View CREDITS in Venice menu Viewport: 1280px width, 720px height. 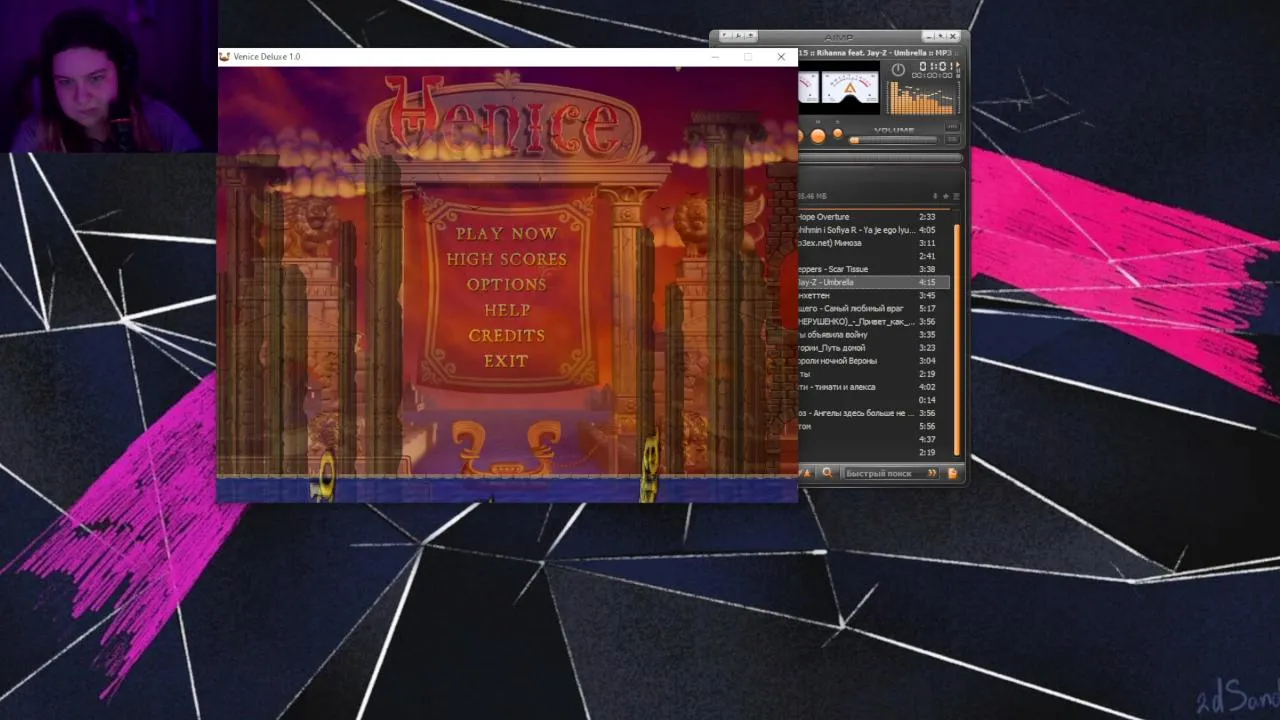[506, 335]
